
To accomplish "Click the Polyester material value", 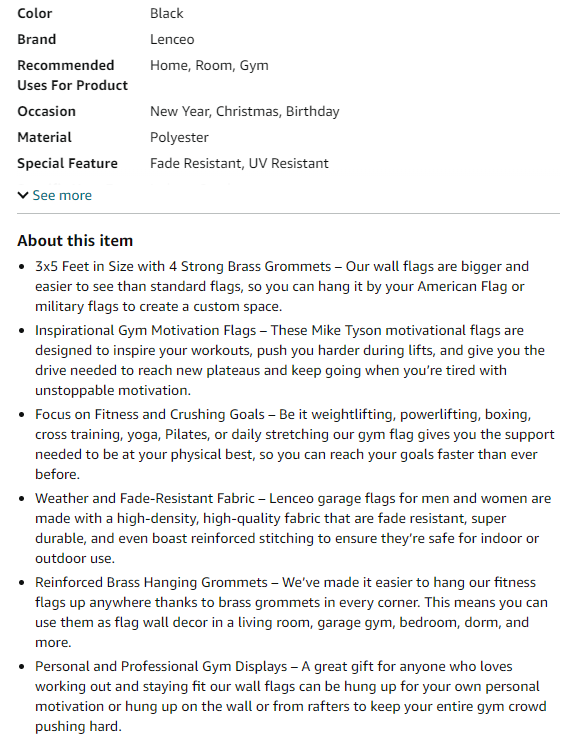I will (x=179, y=138).
